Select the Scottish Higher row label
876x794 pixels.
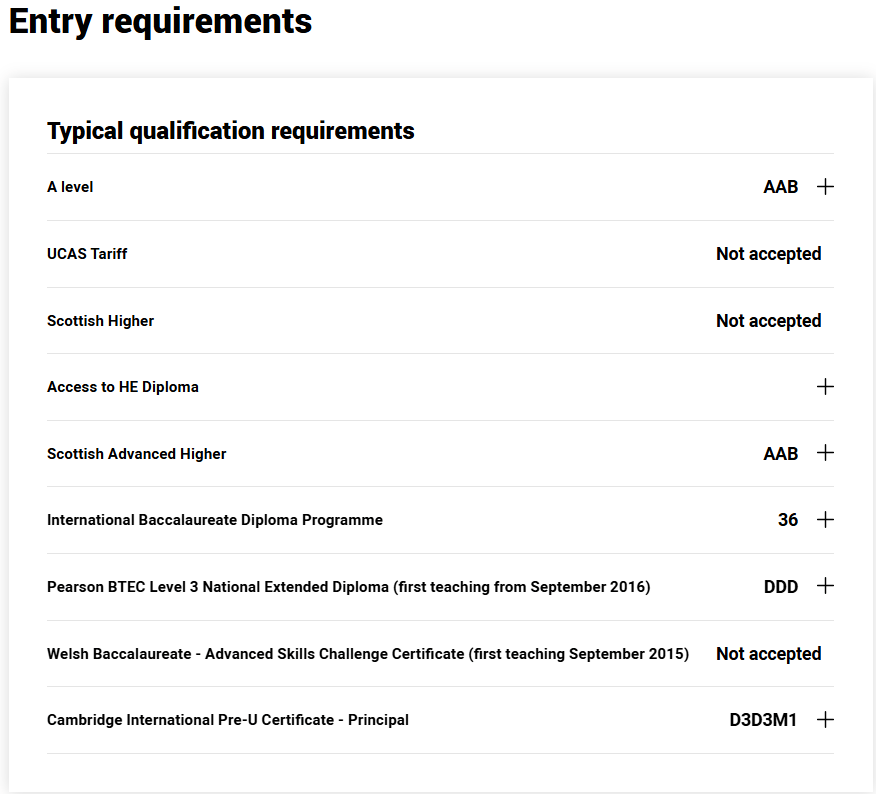101,321
